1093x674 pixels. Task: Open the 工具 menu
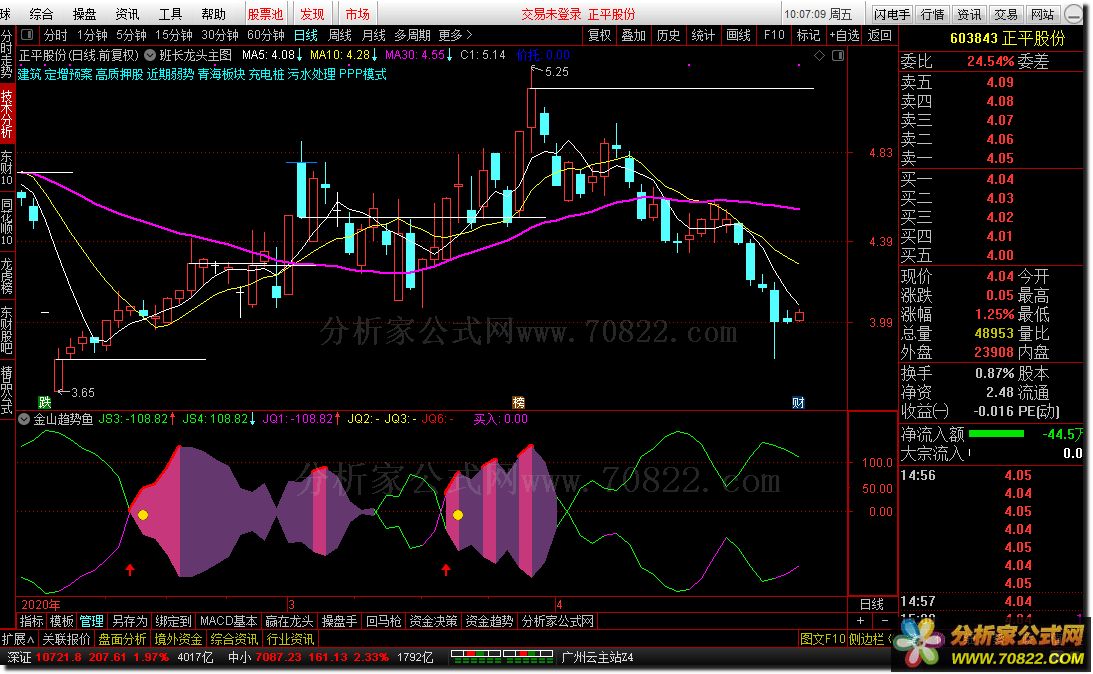pyautogui.click(x=170, y=14)
